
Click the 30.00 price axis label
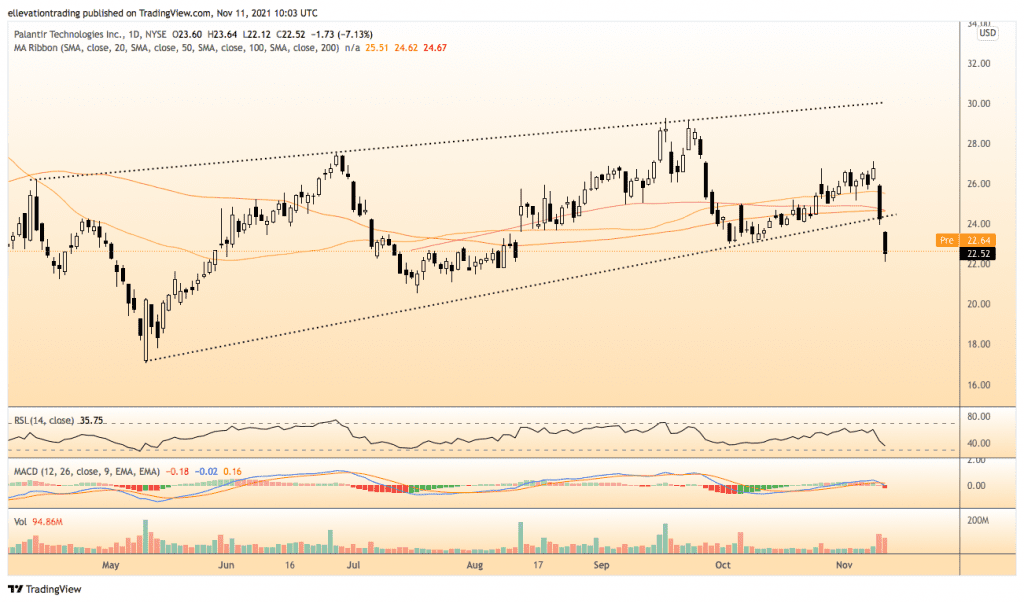(x=978, y=104)
